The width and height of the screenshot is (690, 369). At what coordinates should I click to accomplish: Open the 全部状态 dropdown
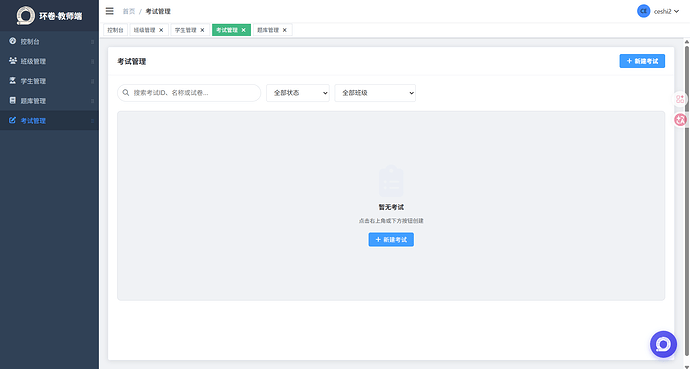(297, 93)
